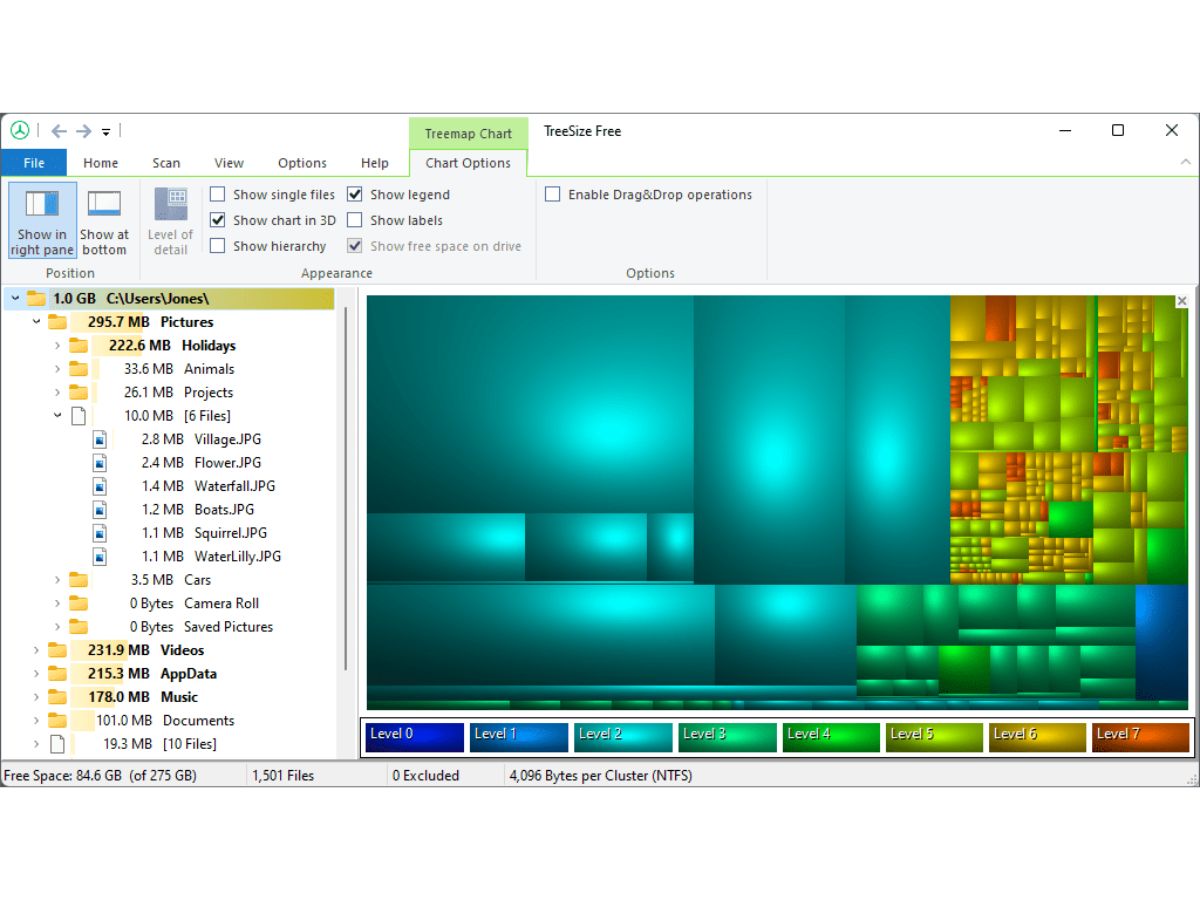Viewport: 1200px width, 900px height.
Task: Open the Scan ribbon tab
Action: (166, 163)
